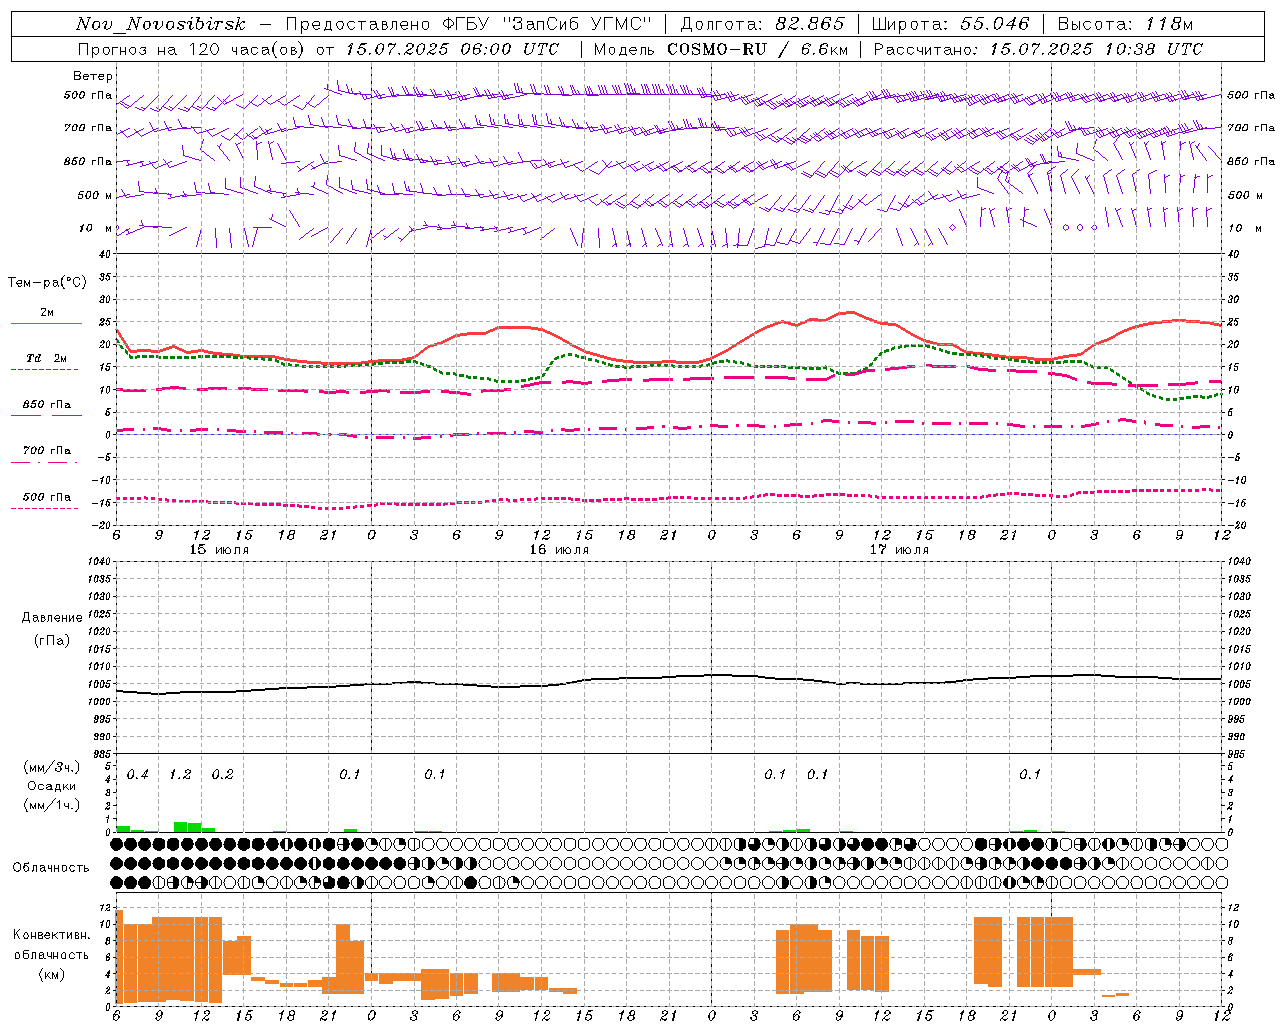Image resolution: width=1280 pixels, height=1024 pixels.
Task: Click the computed time 15.07.2025 10:38 UTC
Action: click(x=1096, y=49)
